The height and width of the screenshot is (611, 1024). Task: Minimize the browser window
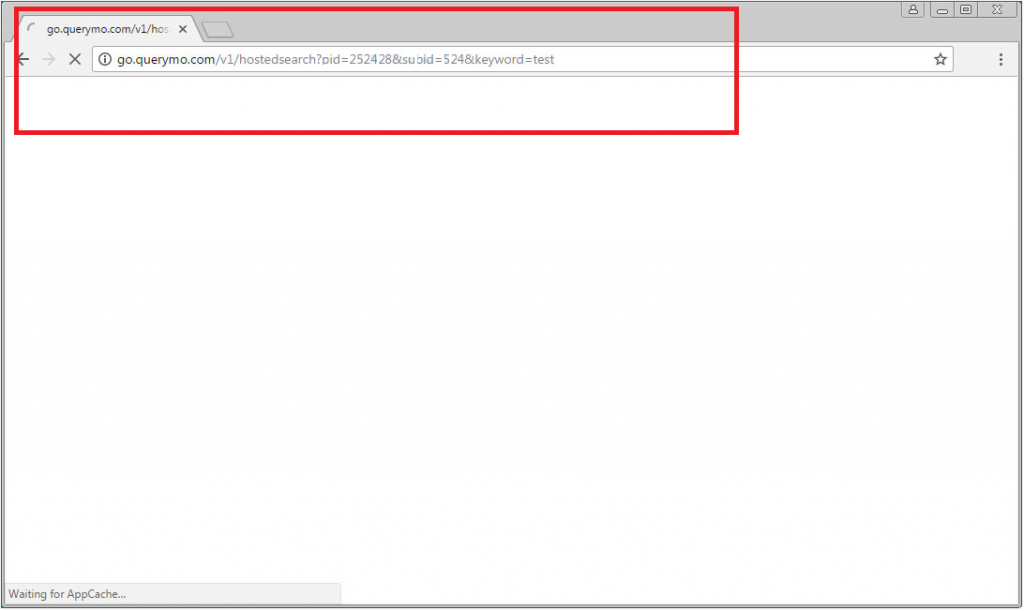coord(942,9)
